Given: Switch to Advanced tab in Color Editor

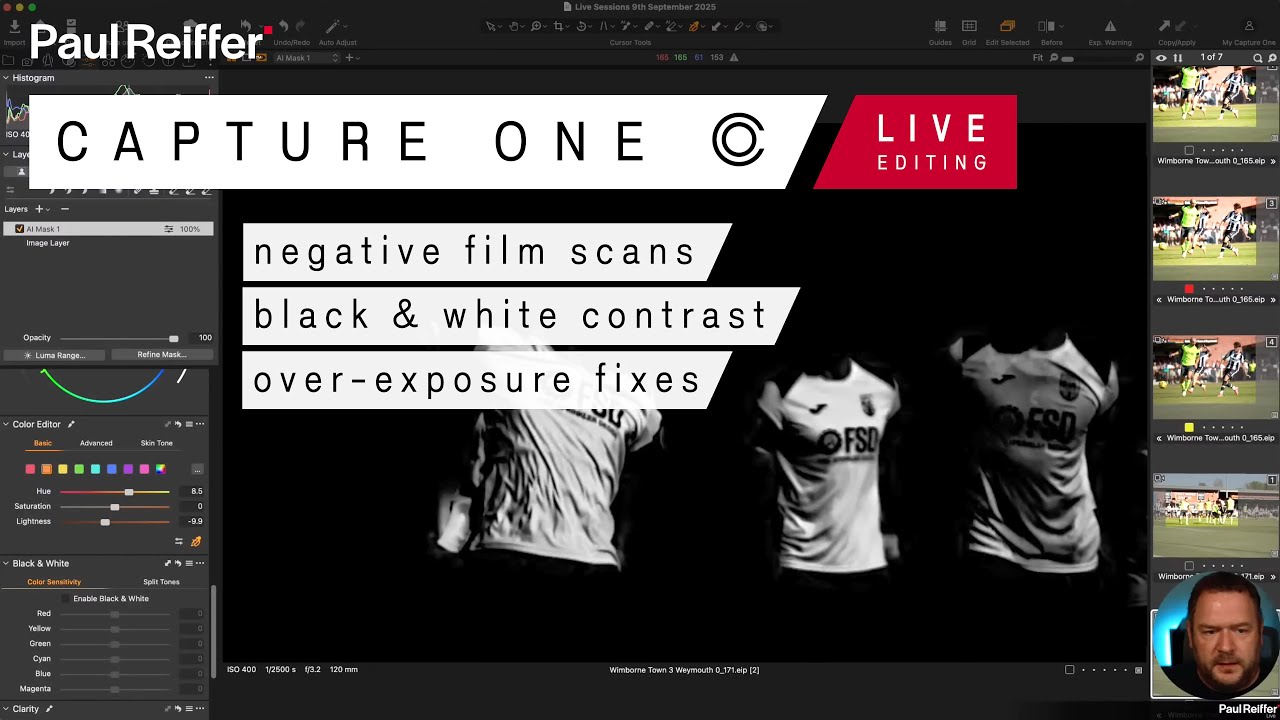Looking at the screenshot, I should point(96,443).
